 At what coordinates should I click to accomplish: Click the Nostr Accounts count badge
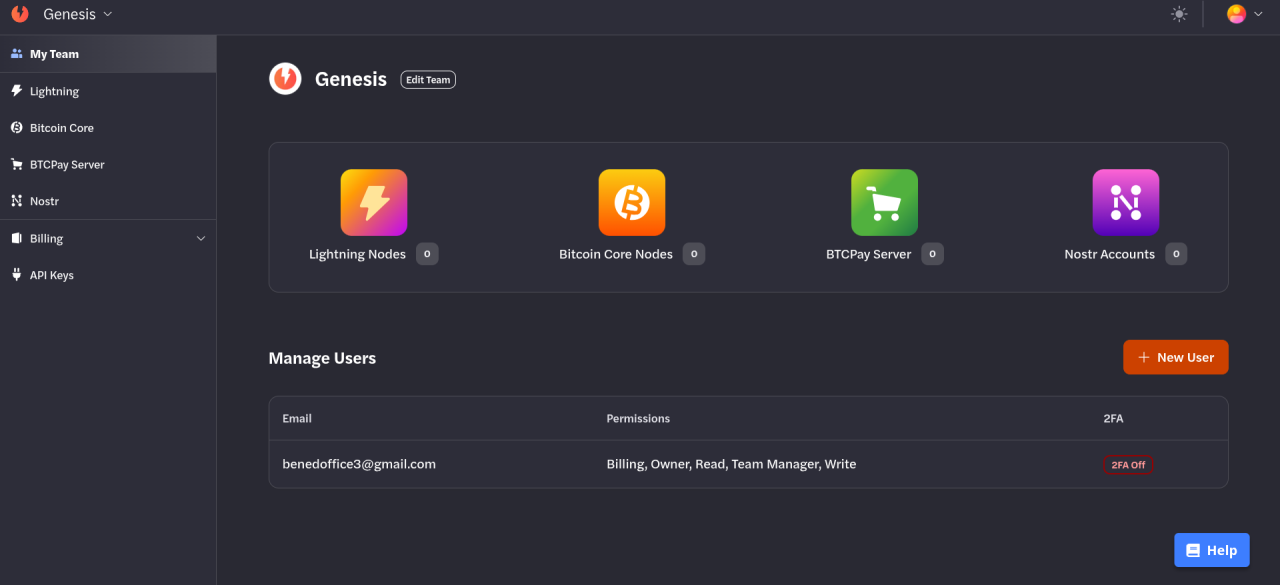tap(1176, 254)
